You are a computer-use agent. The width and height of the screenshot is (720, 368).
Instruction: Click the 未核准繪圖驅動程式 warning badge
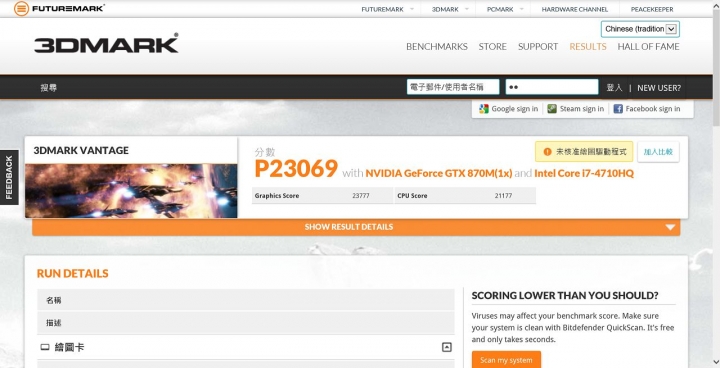584,152
